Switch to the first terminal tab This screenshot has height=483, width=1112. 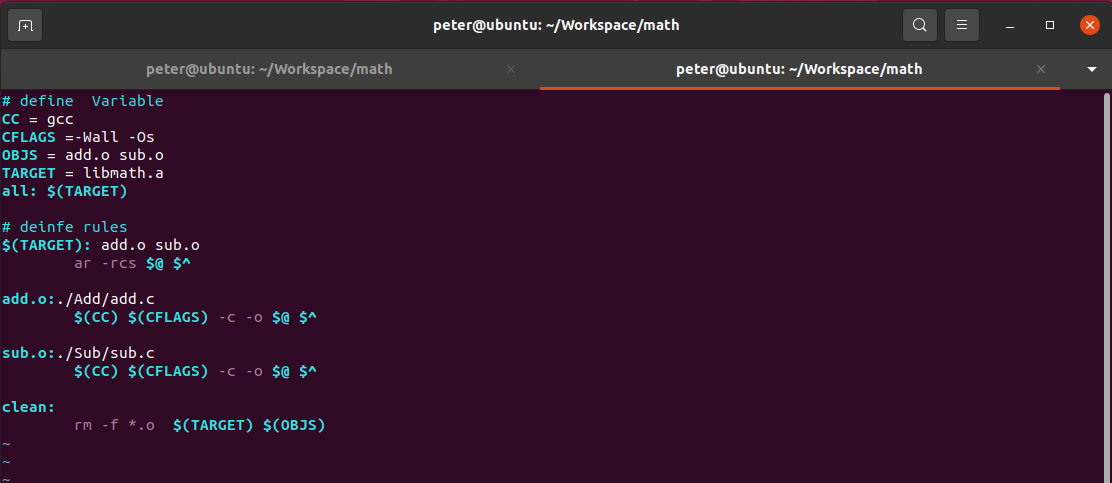click(x=269, y=69)
